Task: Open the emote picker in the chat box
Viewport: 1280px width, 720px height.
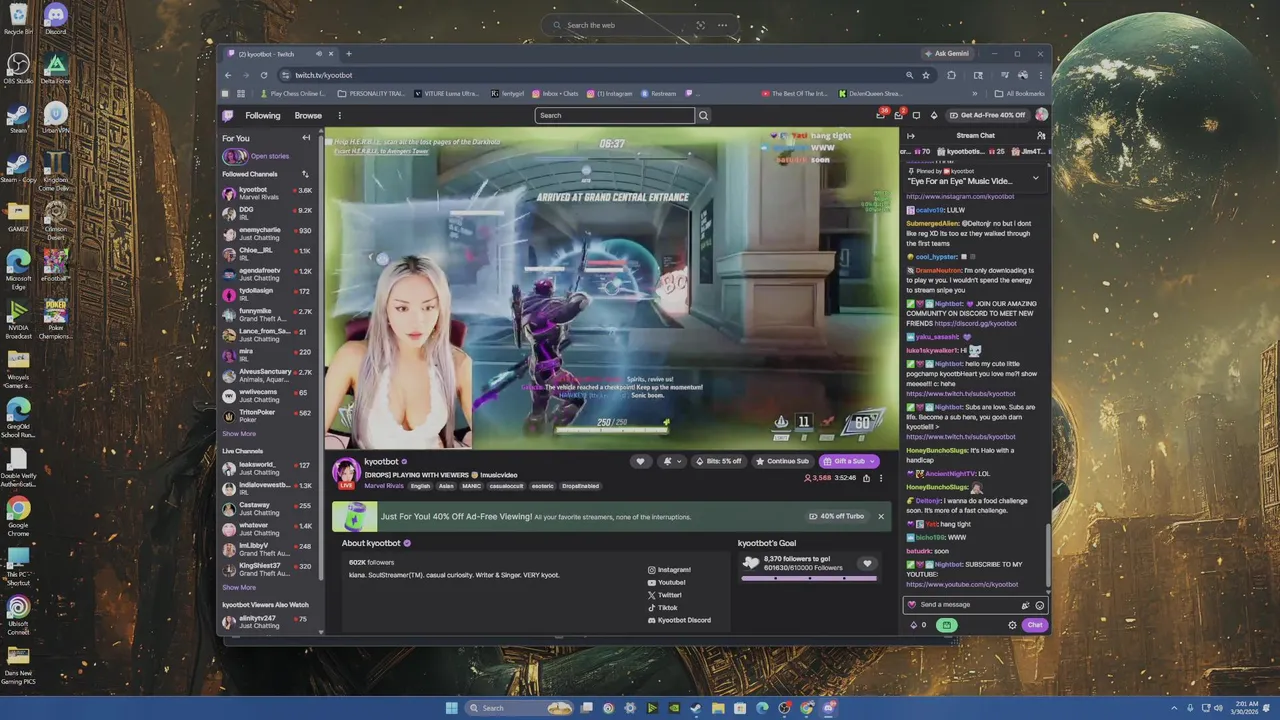Action: [1040, 605]
